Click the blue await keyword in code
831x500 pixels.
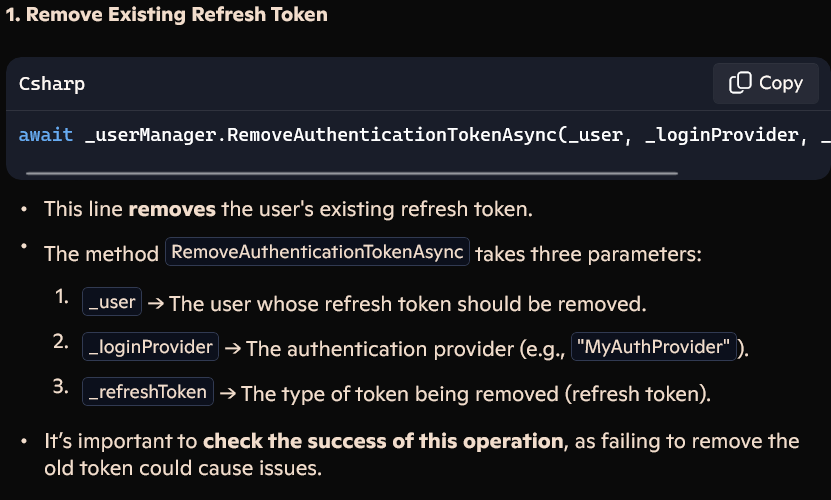coord(46,135)
